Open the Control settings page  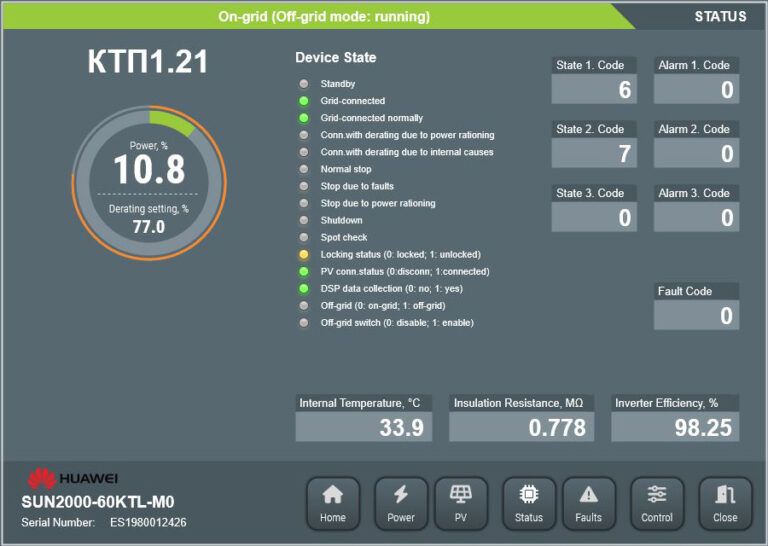coord(657,503)
